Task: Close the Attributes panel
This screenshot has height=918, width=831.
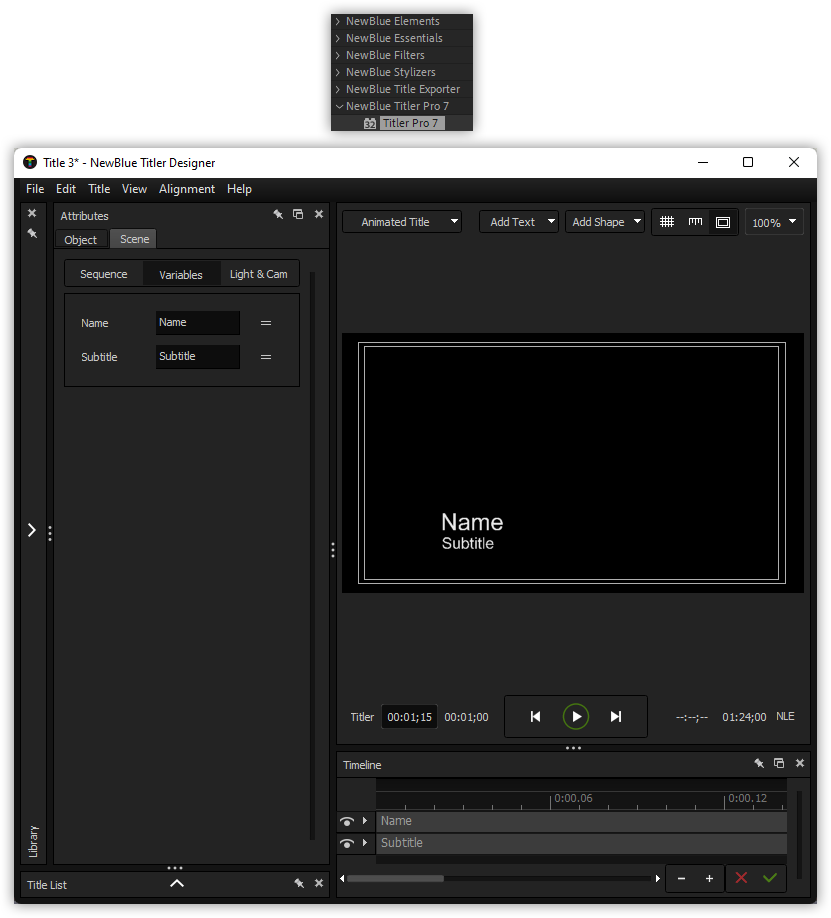Action: click(319, 214)
